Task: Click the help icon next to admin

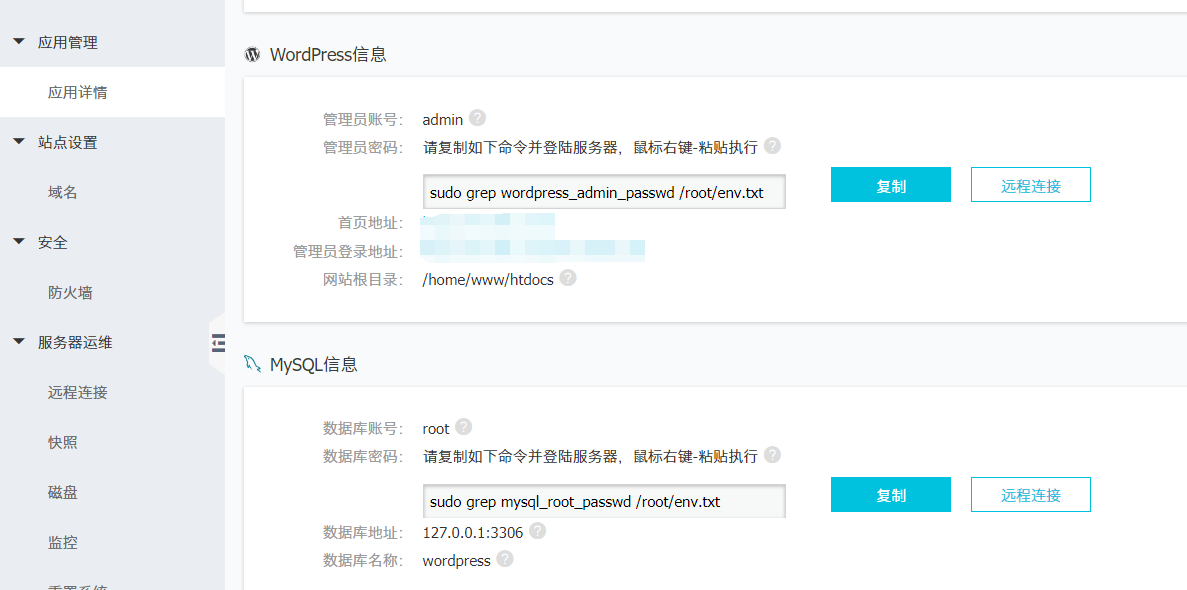Action: (478, 118)
